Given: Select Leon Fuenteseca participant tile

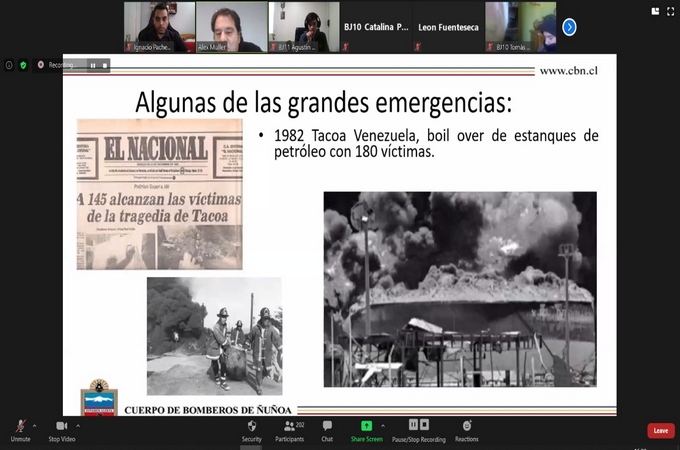Looking at the screenshot, I should point(448,27).
